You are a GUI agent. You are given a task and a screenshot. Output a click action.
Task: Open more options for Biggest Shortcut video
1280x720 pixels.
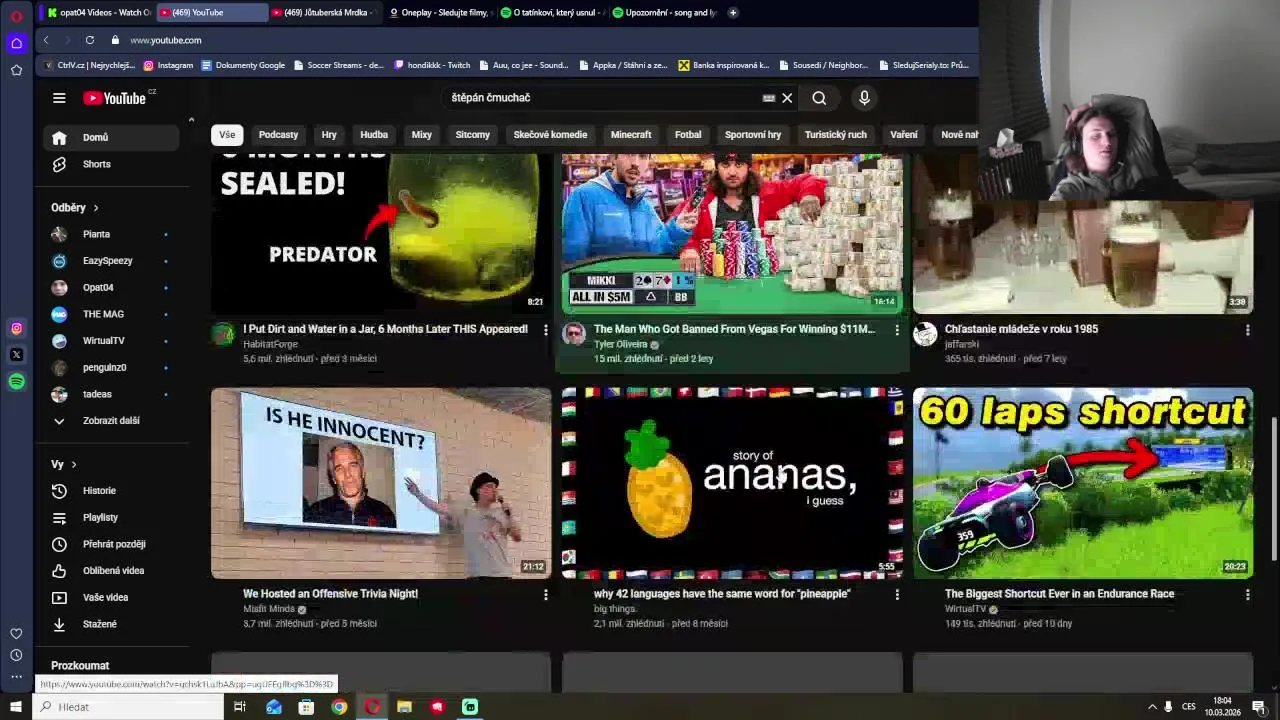[1247, 594]
